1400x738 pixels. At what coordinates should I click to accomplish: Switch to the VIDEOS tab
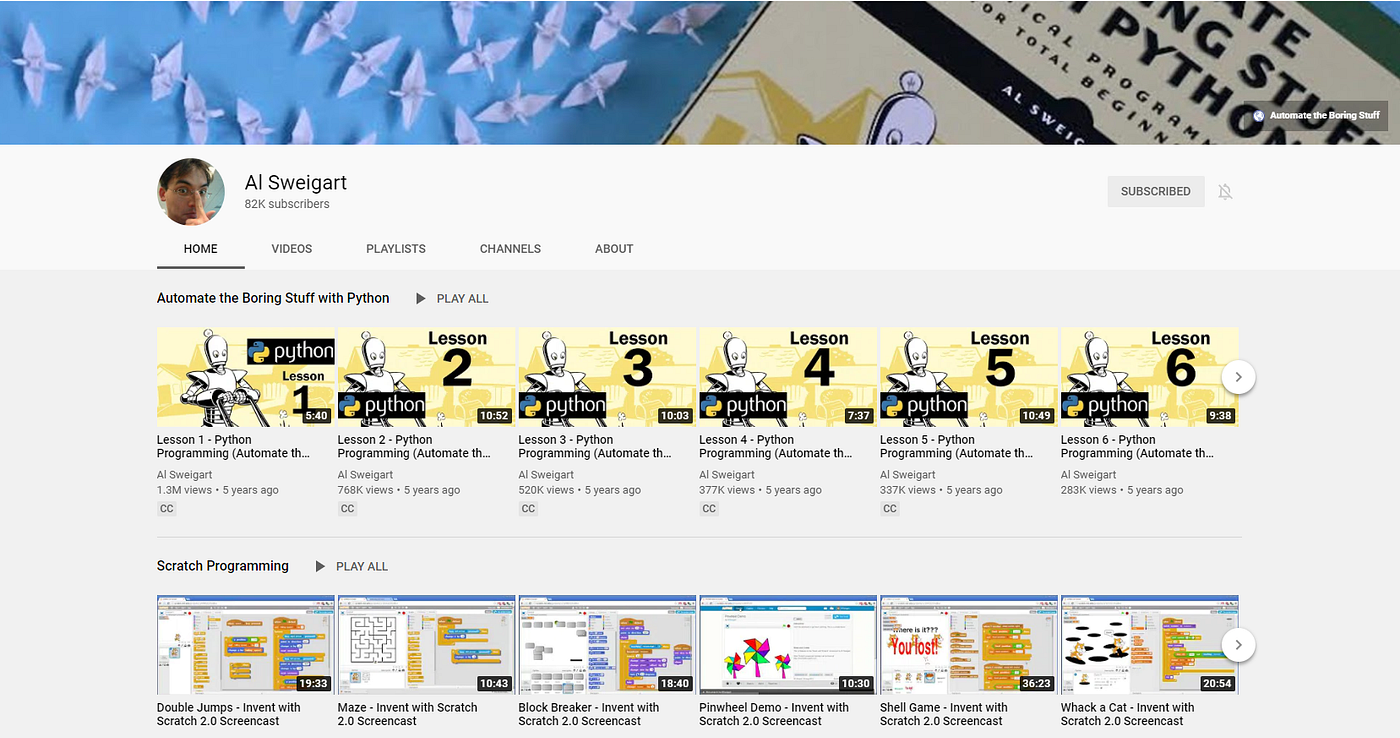pos(291,248)
